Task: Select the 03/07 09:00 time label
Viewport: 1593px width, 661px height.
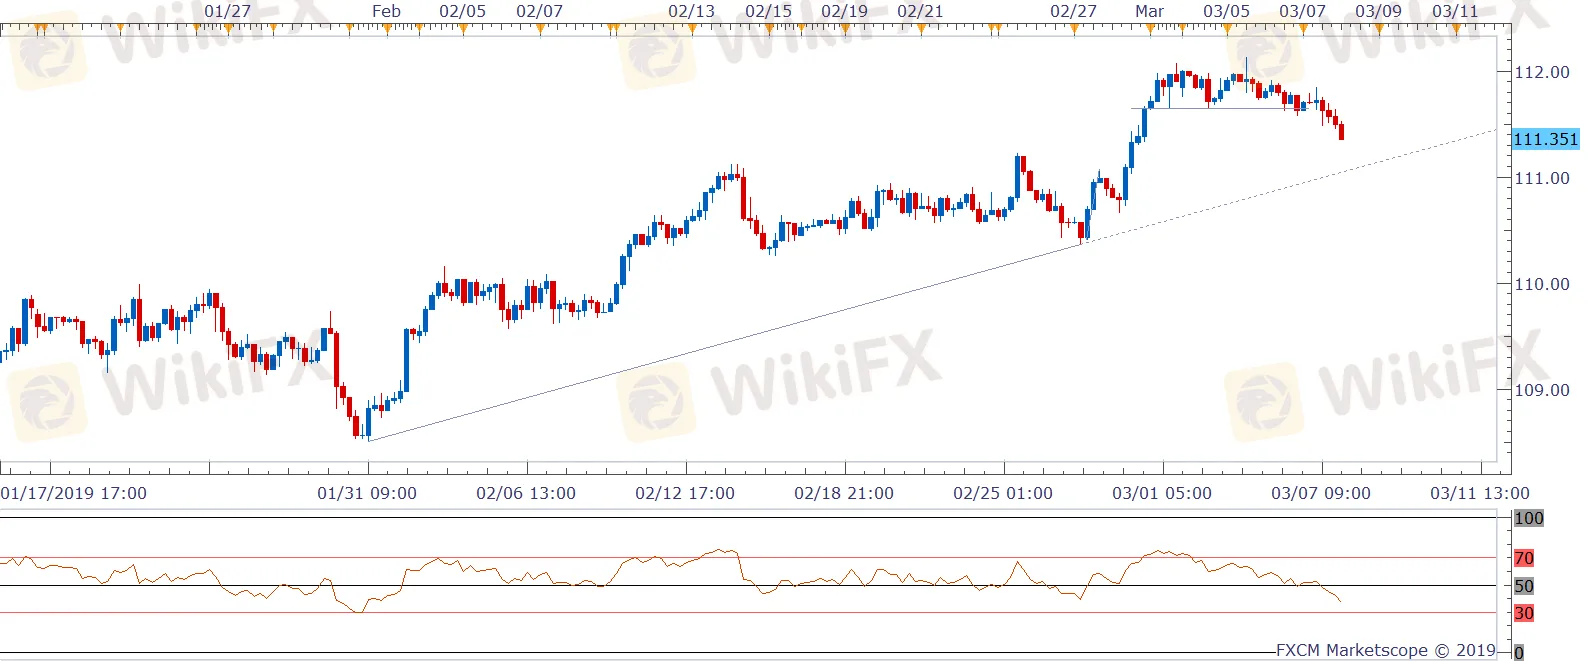Action: 1321,493
